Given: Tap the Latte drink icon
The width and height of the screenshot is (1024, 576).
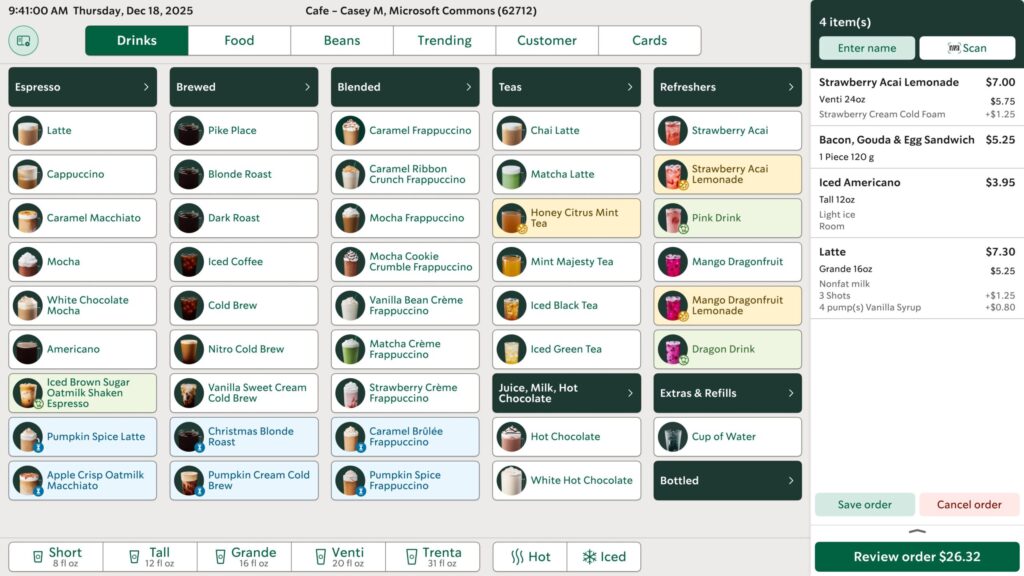Looking at the screenshot, I should [x=27, y=131].
